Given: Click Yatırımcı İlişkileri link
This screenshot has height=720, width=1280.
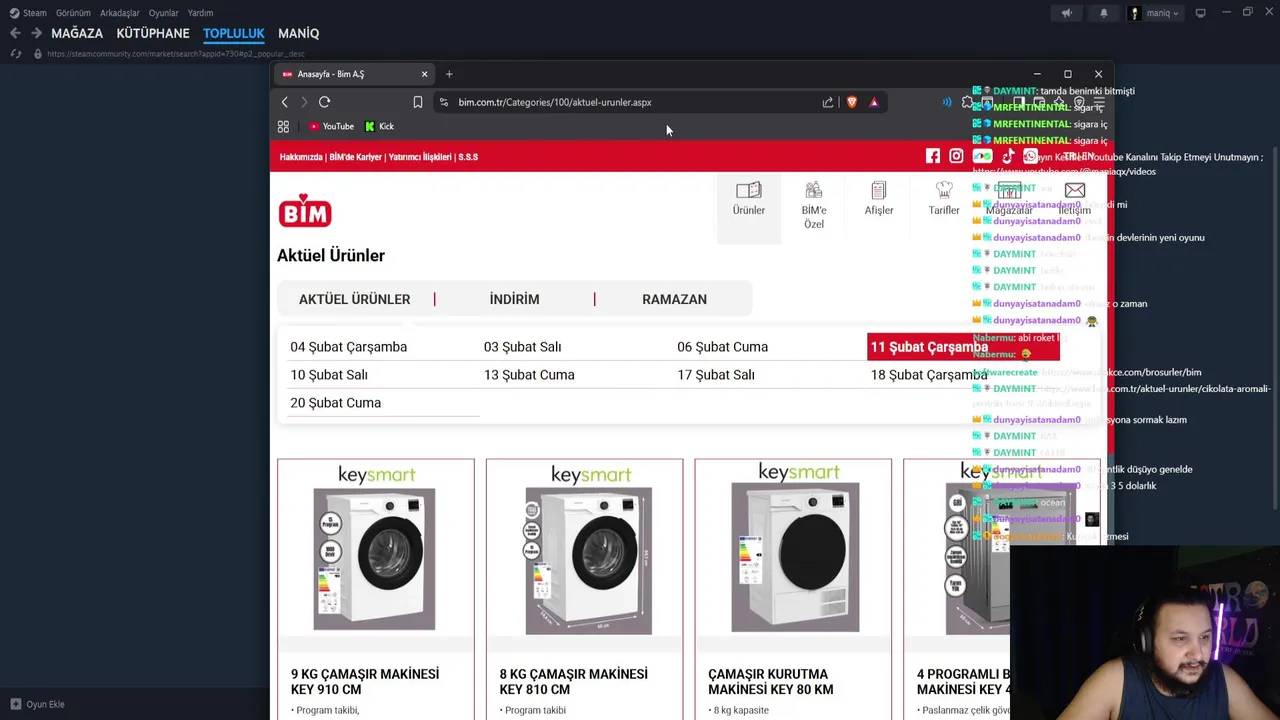Looking at the screenshot, I should 420,157.
